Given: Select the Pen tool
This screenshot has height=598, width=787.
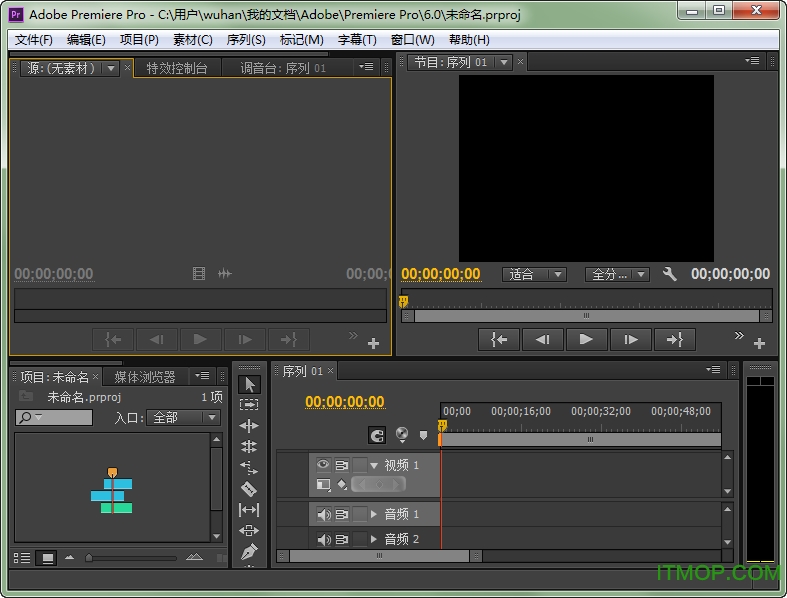Looking at the screenshot, I should (249, 552).
